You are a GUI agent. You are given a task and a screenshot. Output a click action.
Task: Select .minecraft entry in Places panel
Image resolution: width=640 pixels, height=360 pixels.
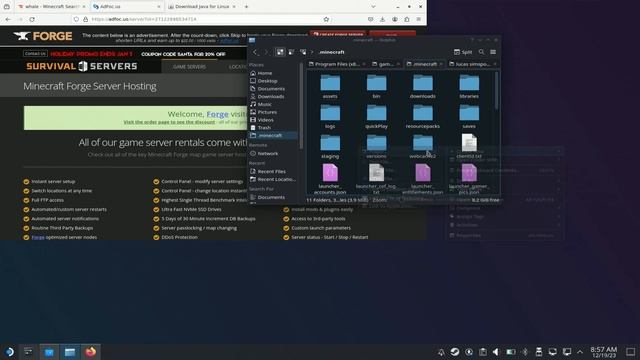(x=273, y=135)
